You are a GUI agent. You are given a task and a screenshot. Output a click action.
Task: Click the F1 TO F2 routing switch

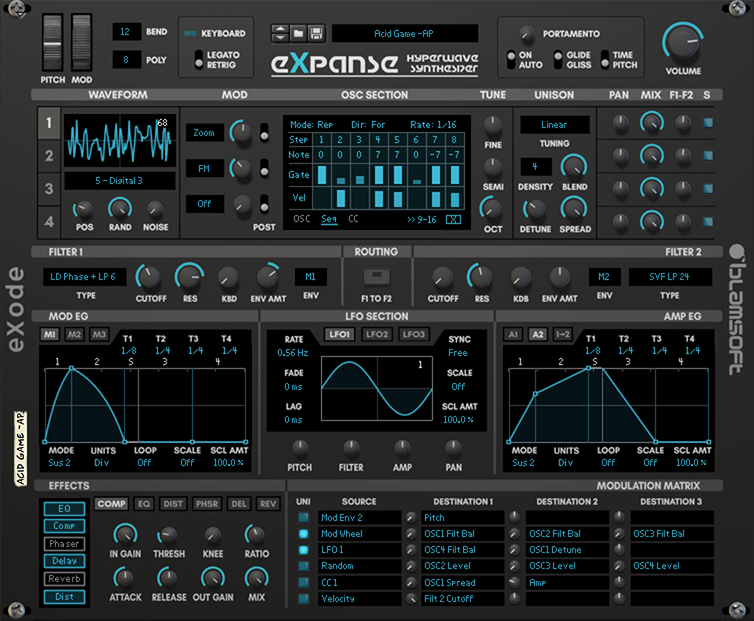377,277
